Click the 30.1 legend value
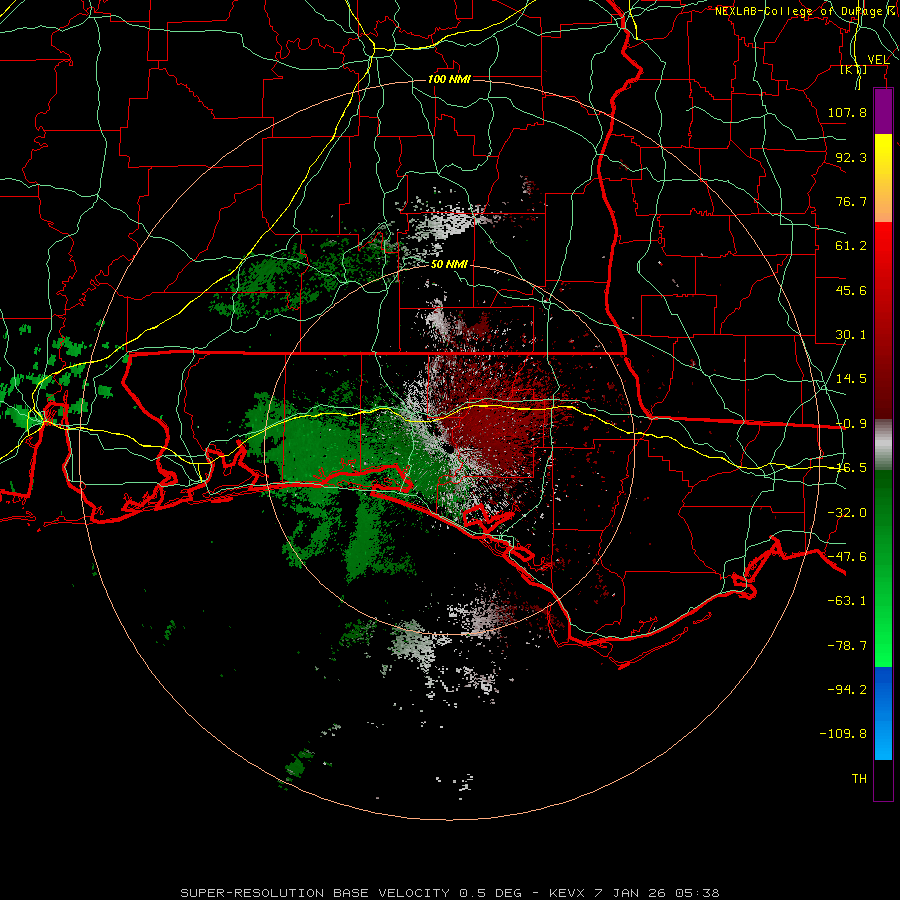The width and height of the screenshot is (900, 900). click(x=851, y=335)
